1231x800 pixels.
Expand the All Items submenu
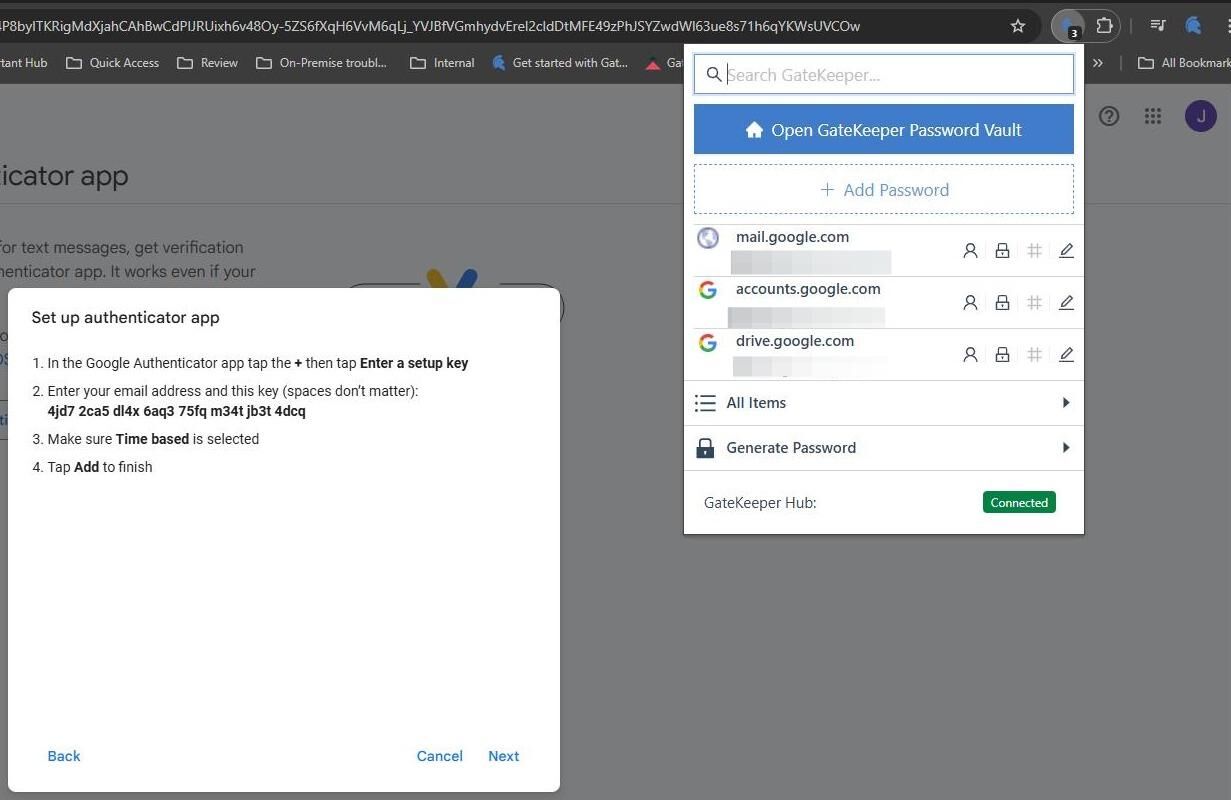tap(1066, 403)
